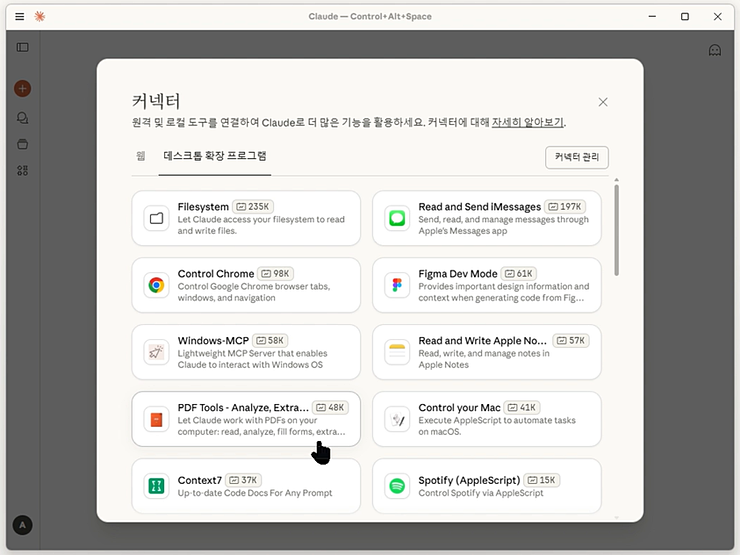This screenshot has height=555, width=740.
Task: Click the 58K download count badge
Action: (270, 341)
